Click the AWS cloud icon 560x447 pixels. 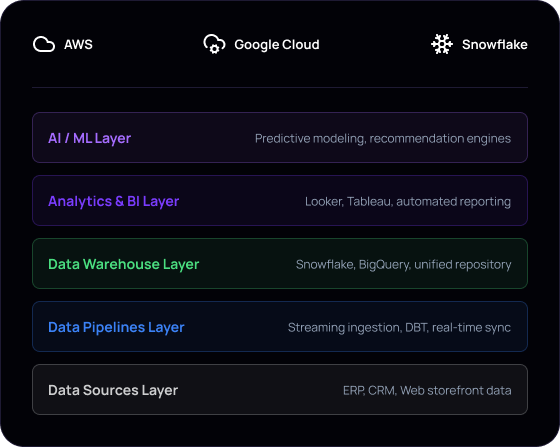pos(44,44)
